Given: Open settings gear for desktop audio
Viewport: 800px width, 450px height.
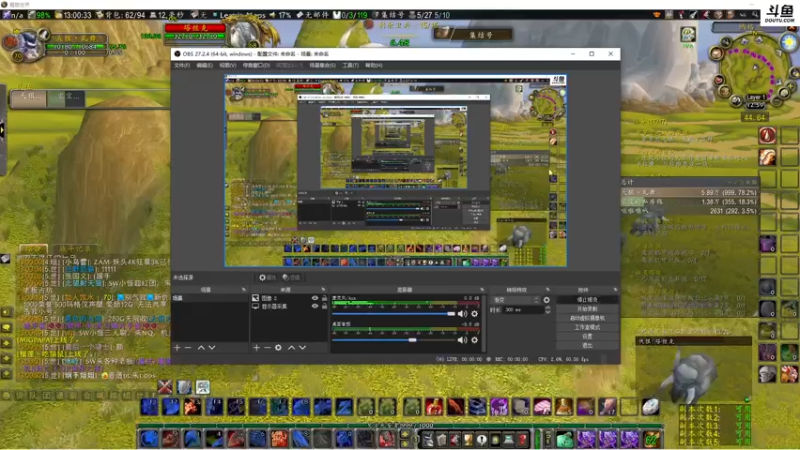Looking at the screenshot, I should click(x=474, y=340).
